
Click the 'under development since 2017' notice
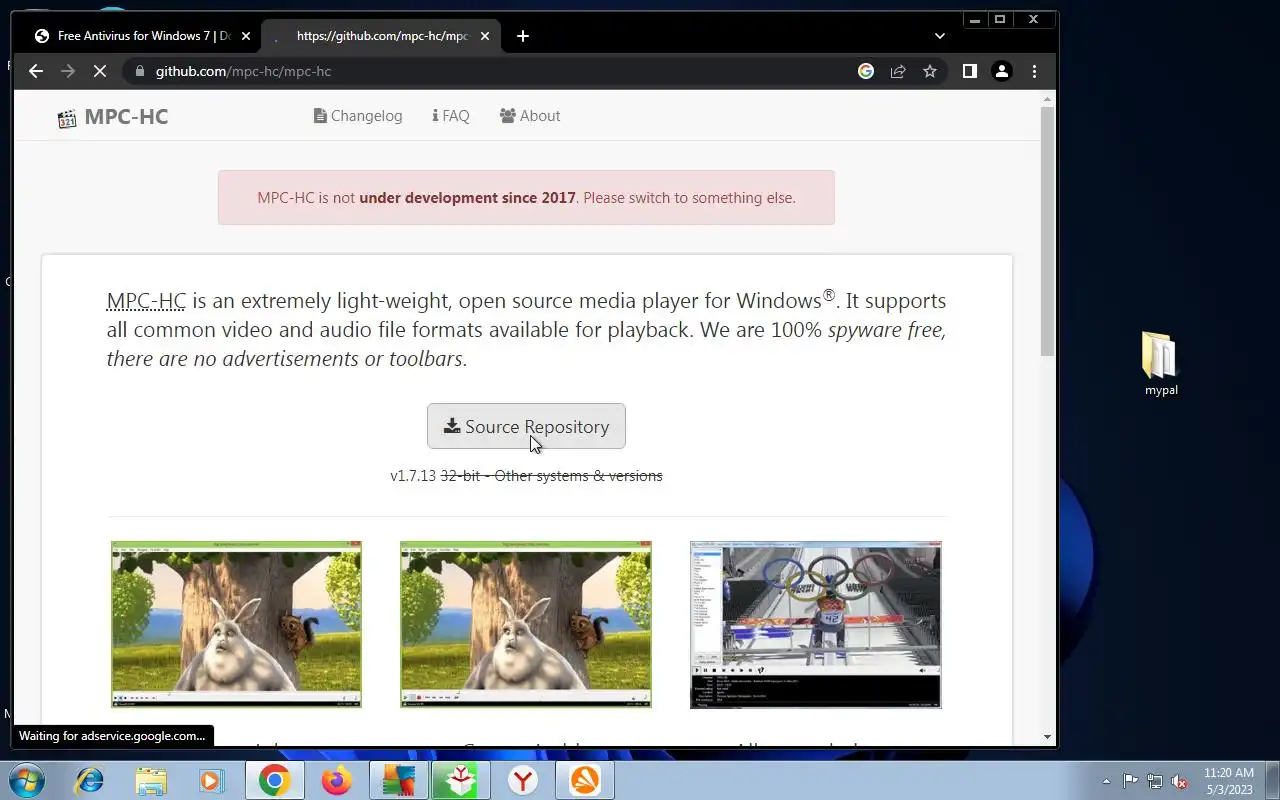pyautogui.click(x=467, y=198)
